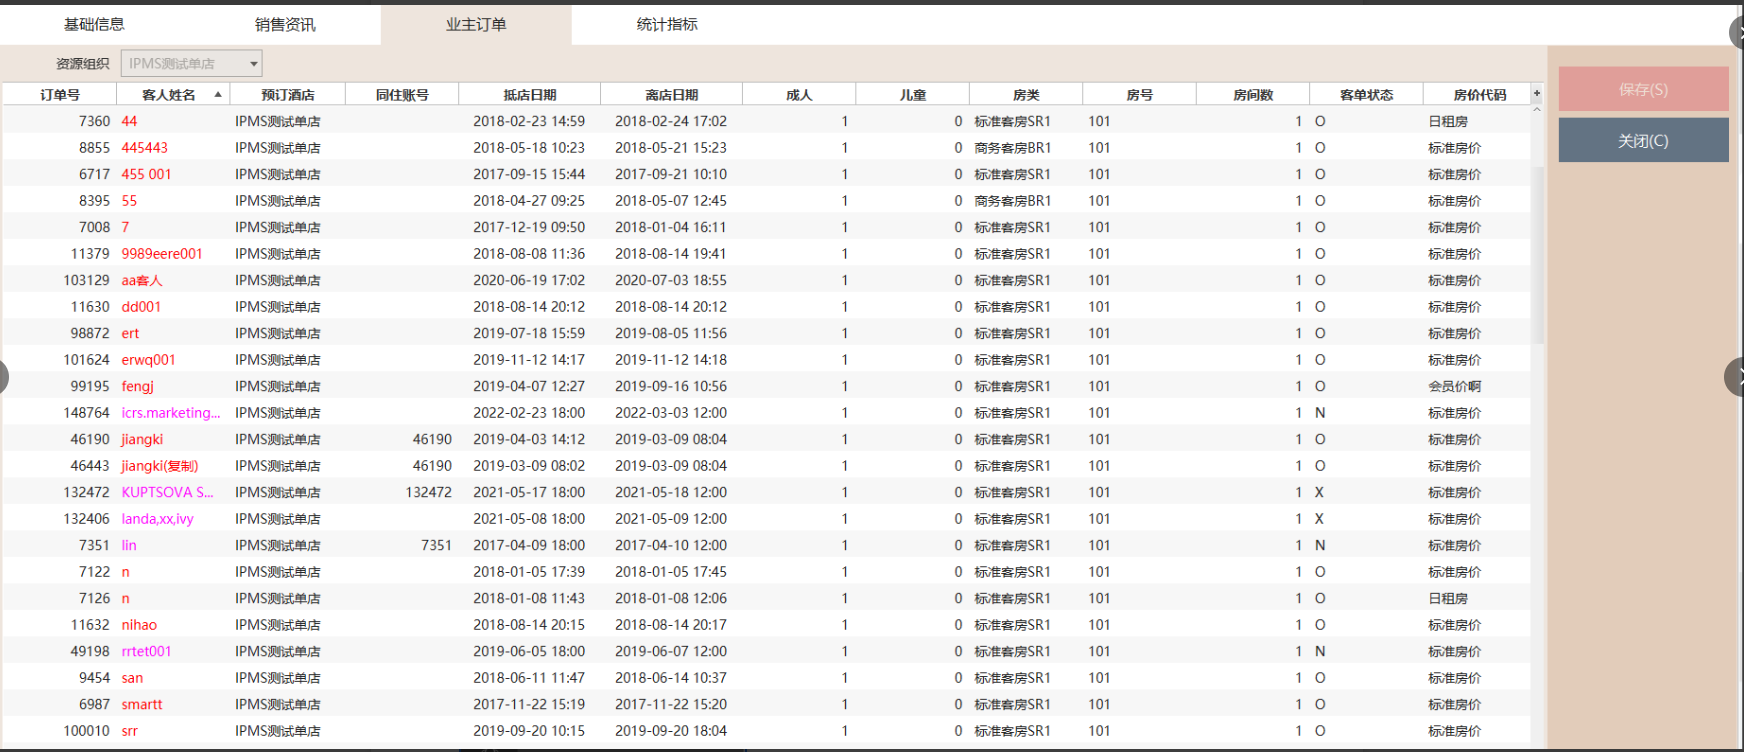1744x752 pixels.
Task: Click 同住账号 132472 cell
Action: 429,492
